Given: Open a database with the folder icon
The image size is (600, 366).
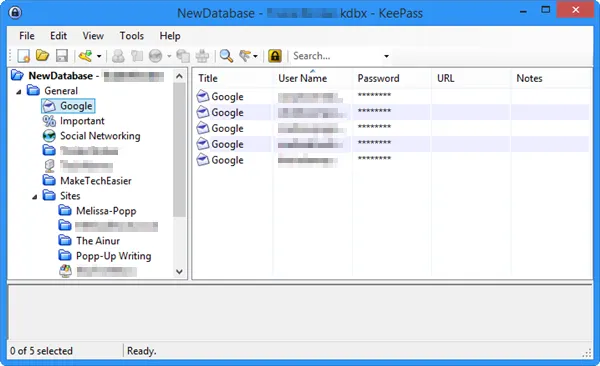Looking at the screenshot, I should [42, 56].
